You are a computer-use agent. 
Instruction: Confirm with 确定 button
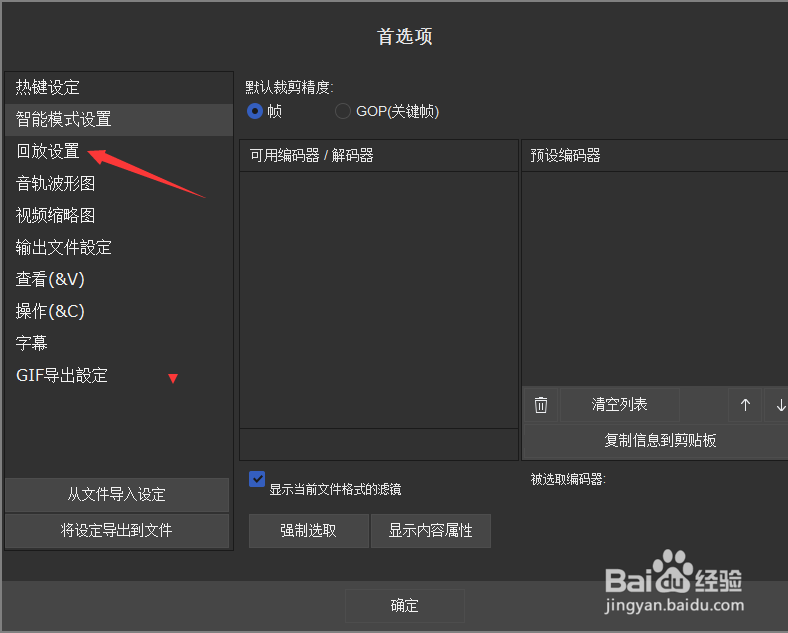click(x=405, y=606)
